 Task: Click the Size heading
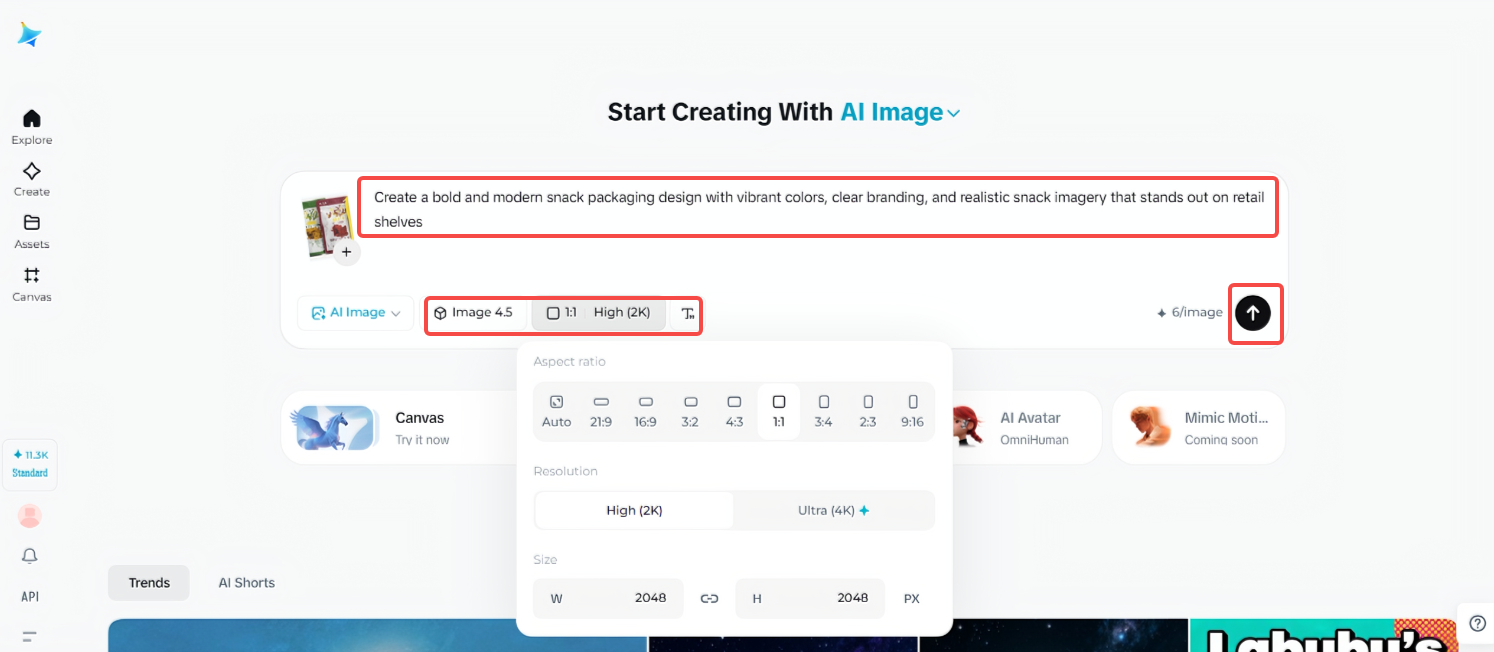click(x=545, y=560)
